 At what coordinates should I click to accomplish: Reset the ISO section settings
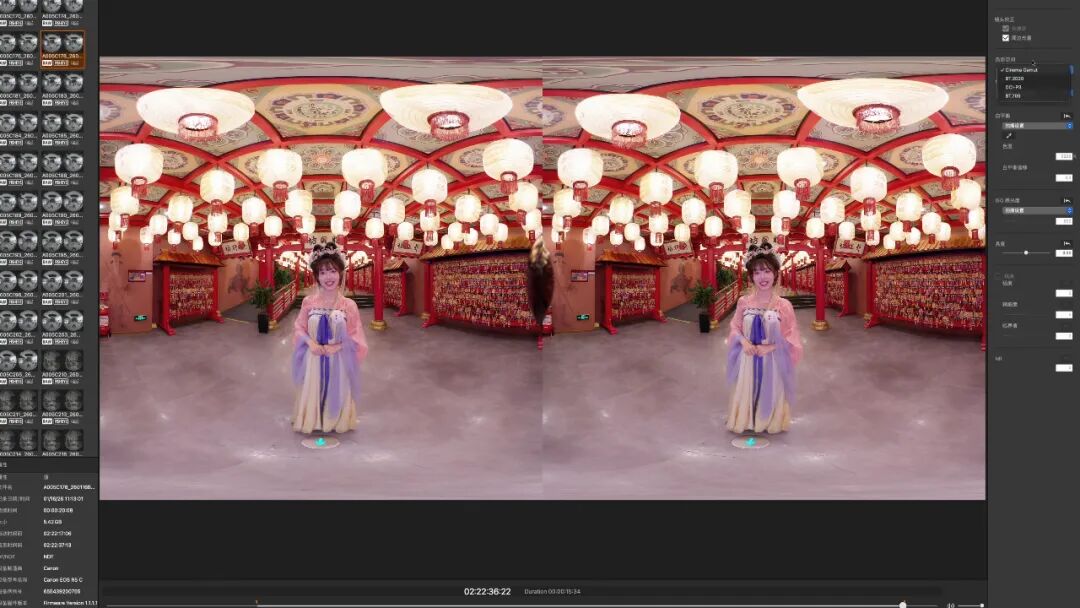point(1067,201)
